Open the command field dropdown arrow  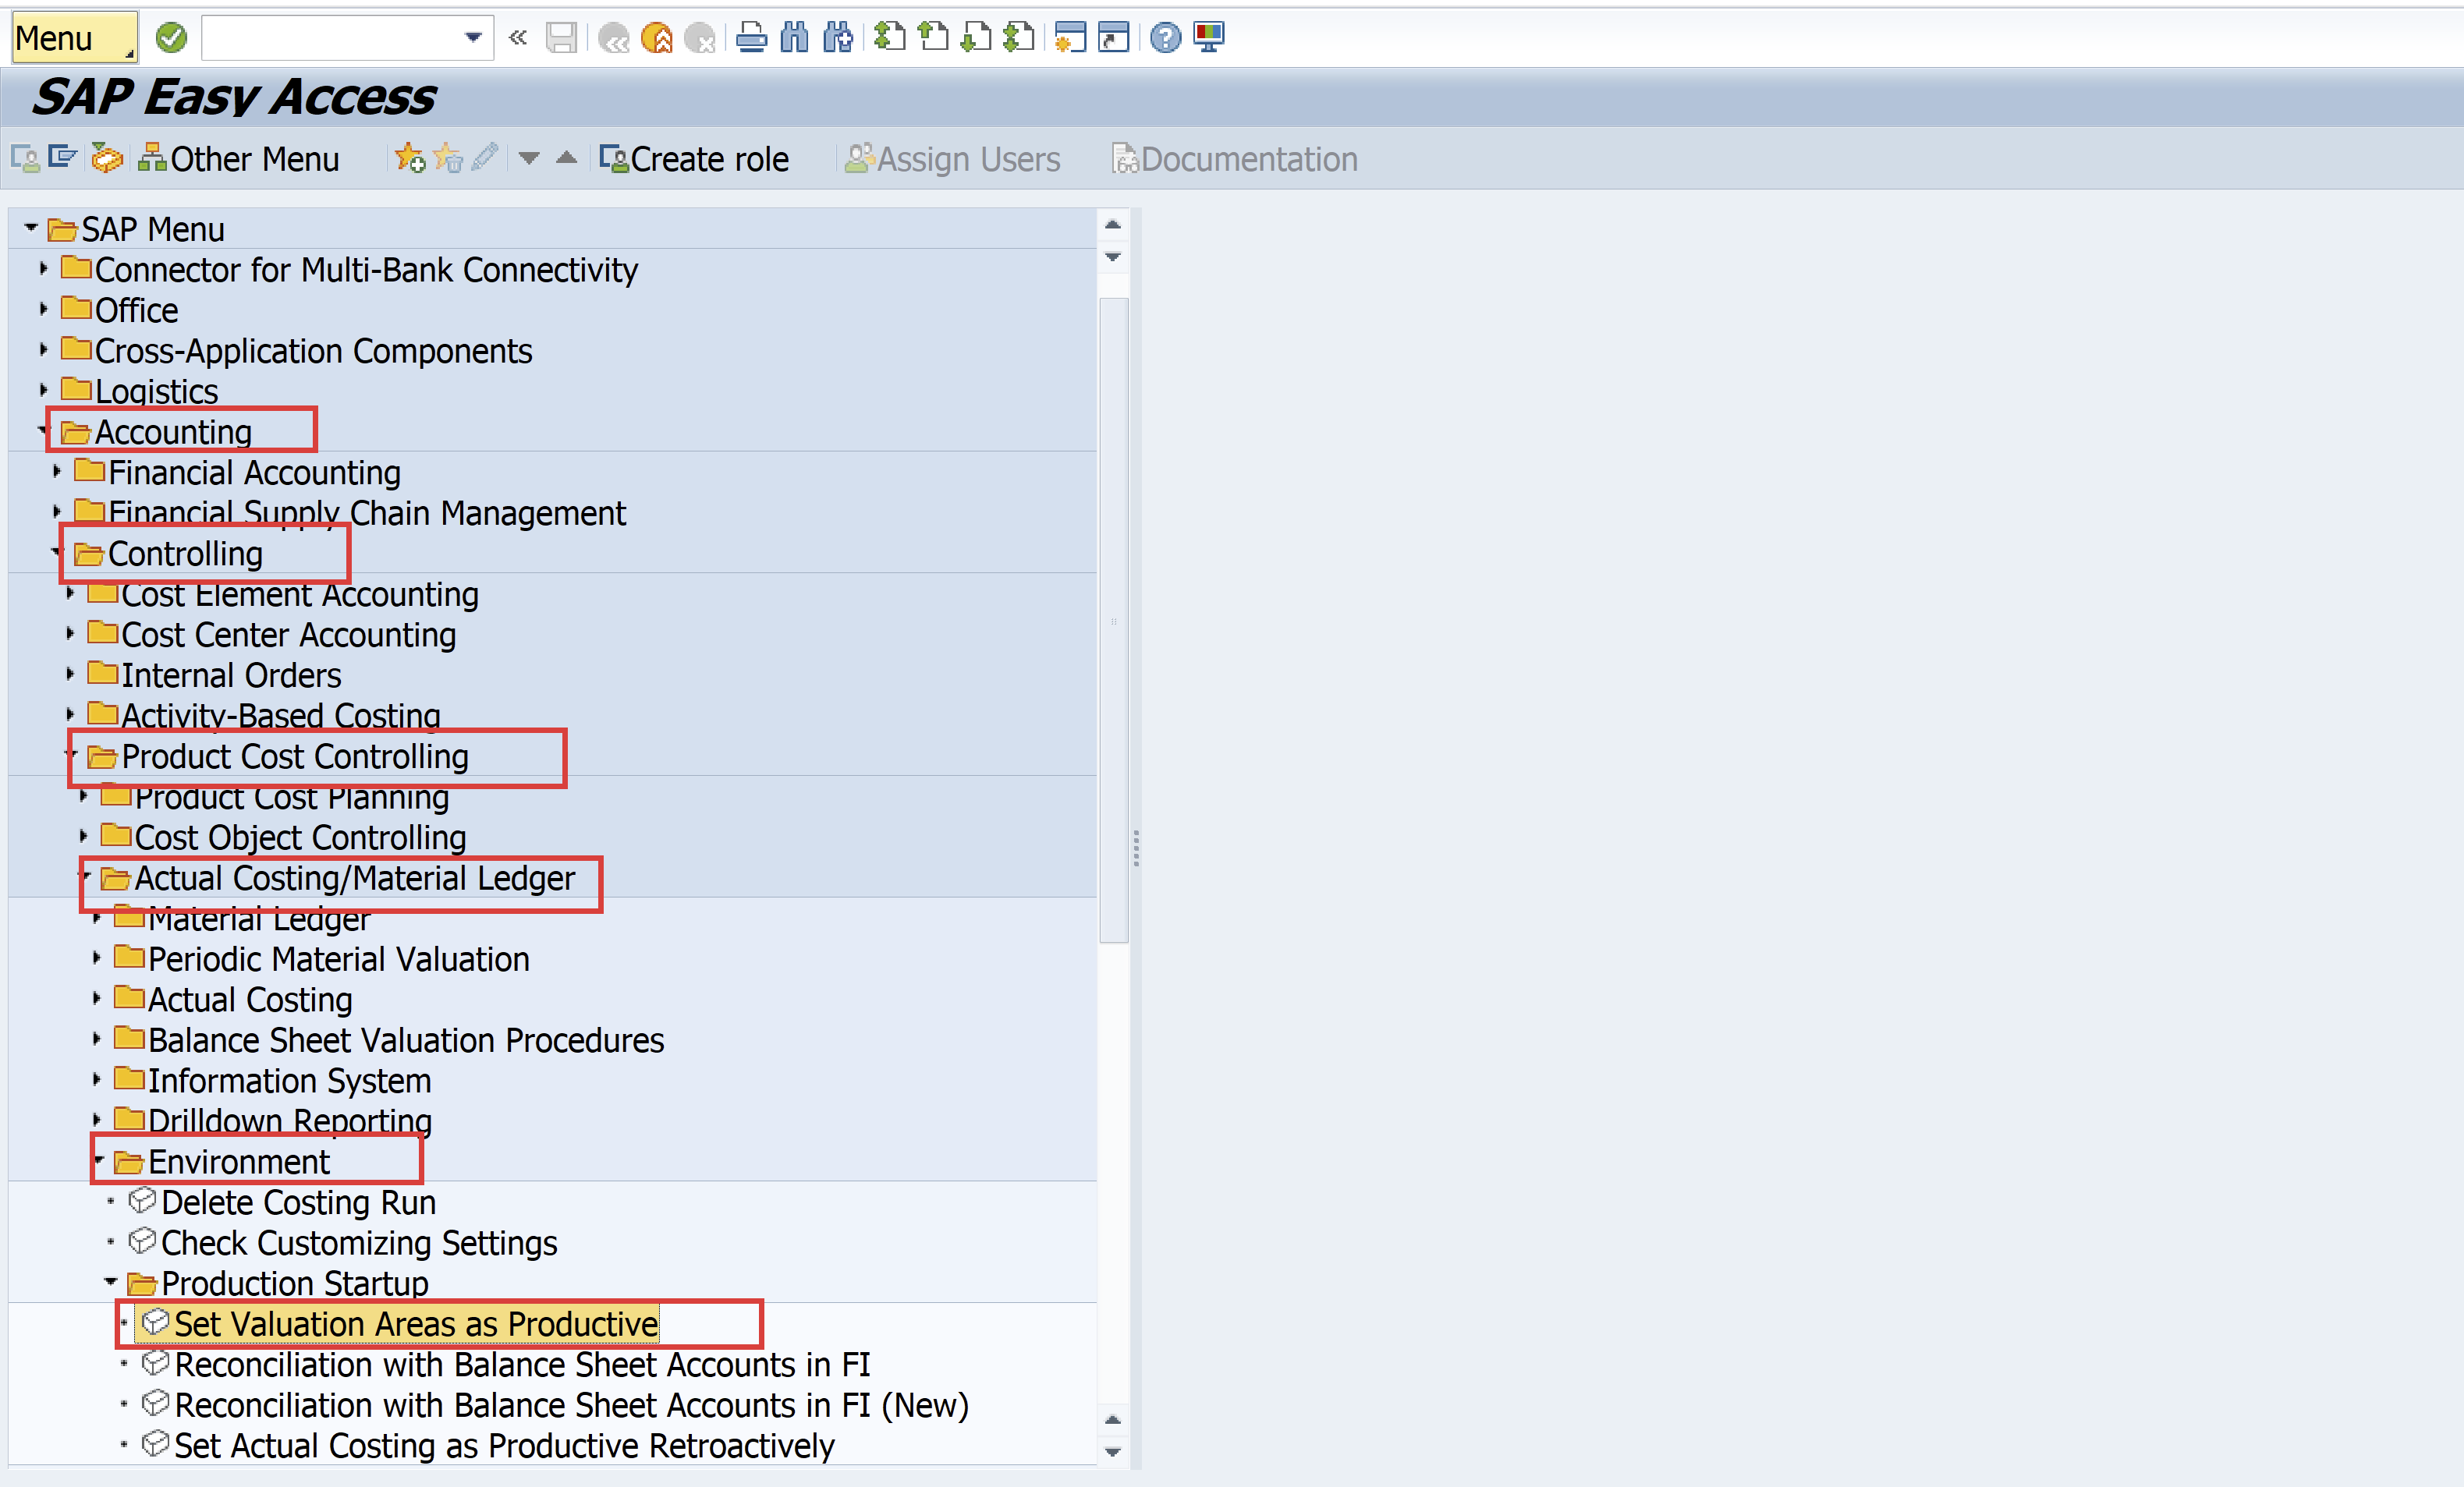point(473,38)
